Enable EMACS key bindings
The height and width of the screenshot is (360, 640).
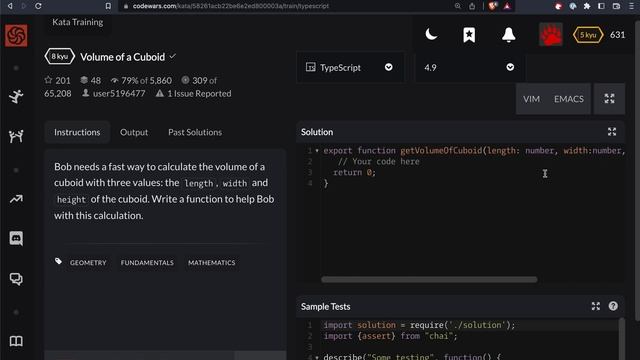[569, 99]
